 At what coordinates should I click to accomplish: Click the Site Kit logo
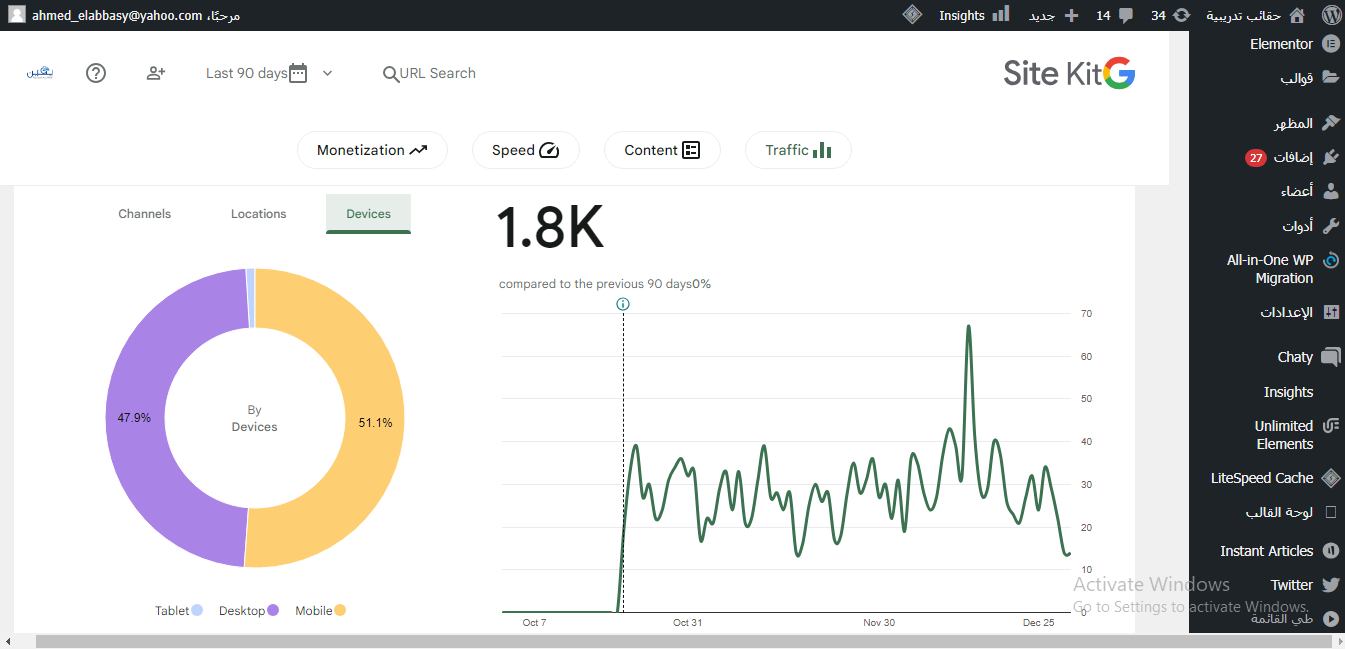1069,73
